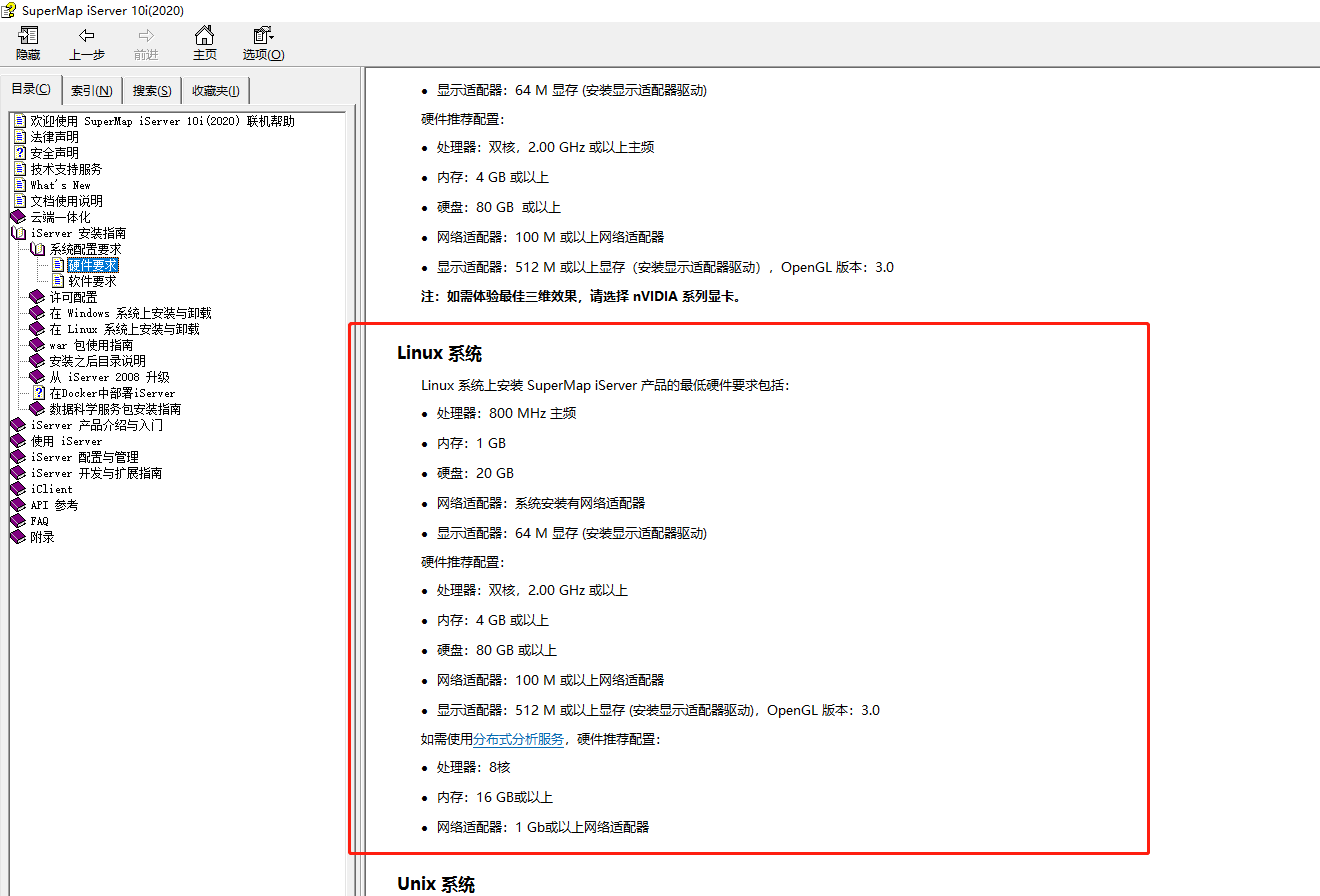This screenshot has width=1320, height=896.
Task: Select the war 包使用指南 label
Action: pos(91,345)
